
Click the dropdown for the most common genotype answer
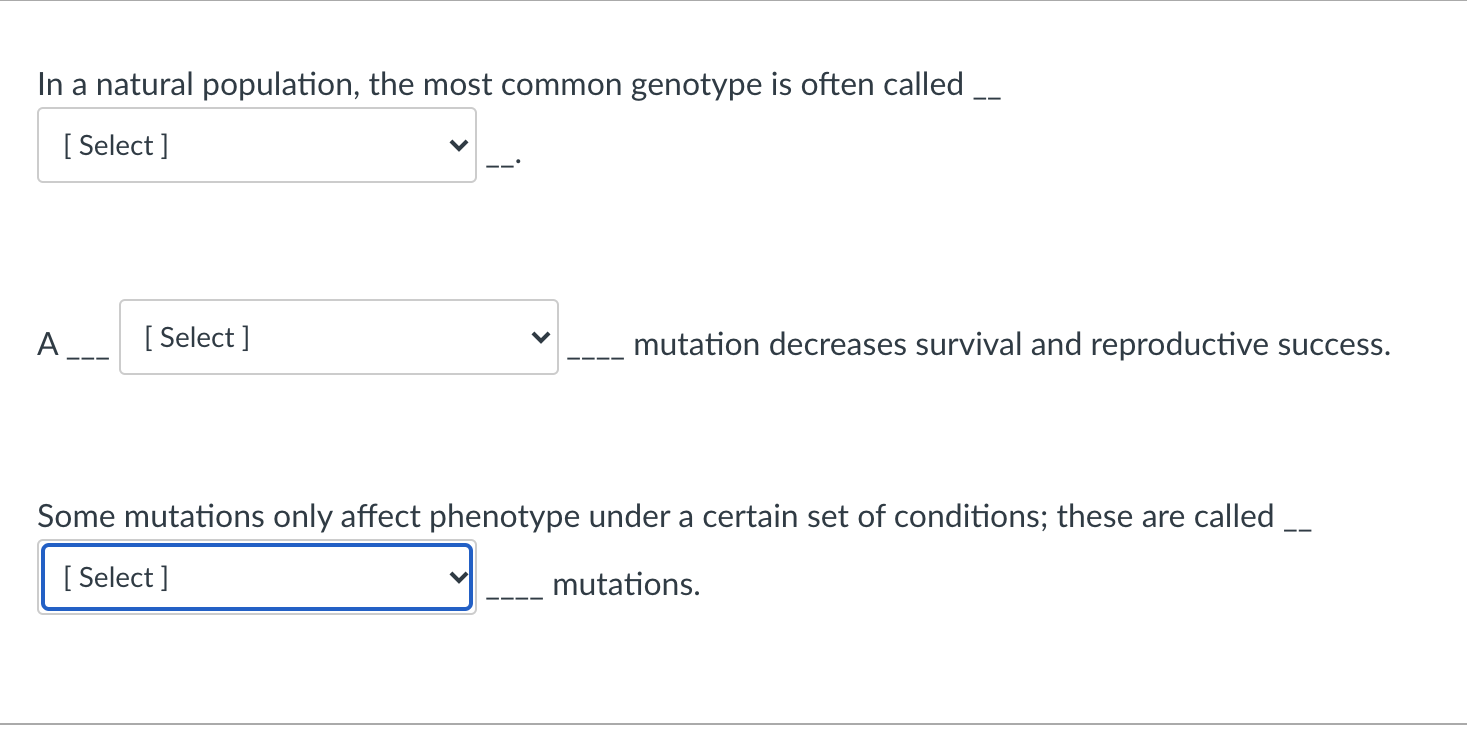click(x=256, y=145)
